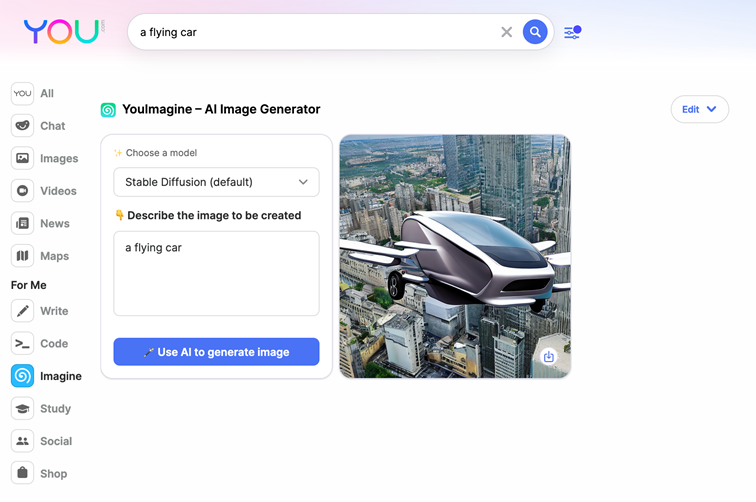This screenshot has height=502, width=756.
Task: Click the You.com logo
Action: pyautogui.click(x=62, y=32)
